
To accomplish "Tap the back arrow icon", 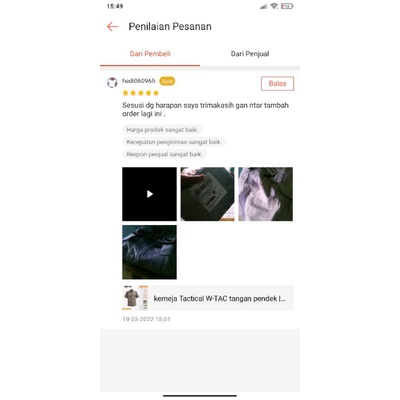I will [x=112, y=27].
